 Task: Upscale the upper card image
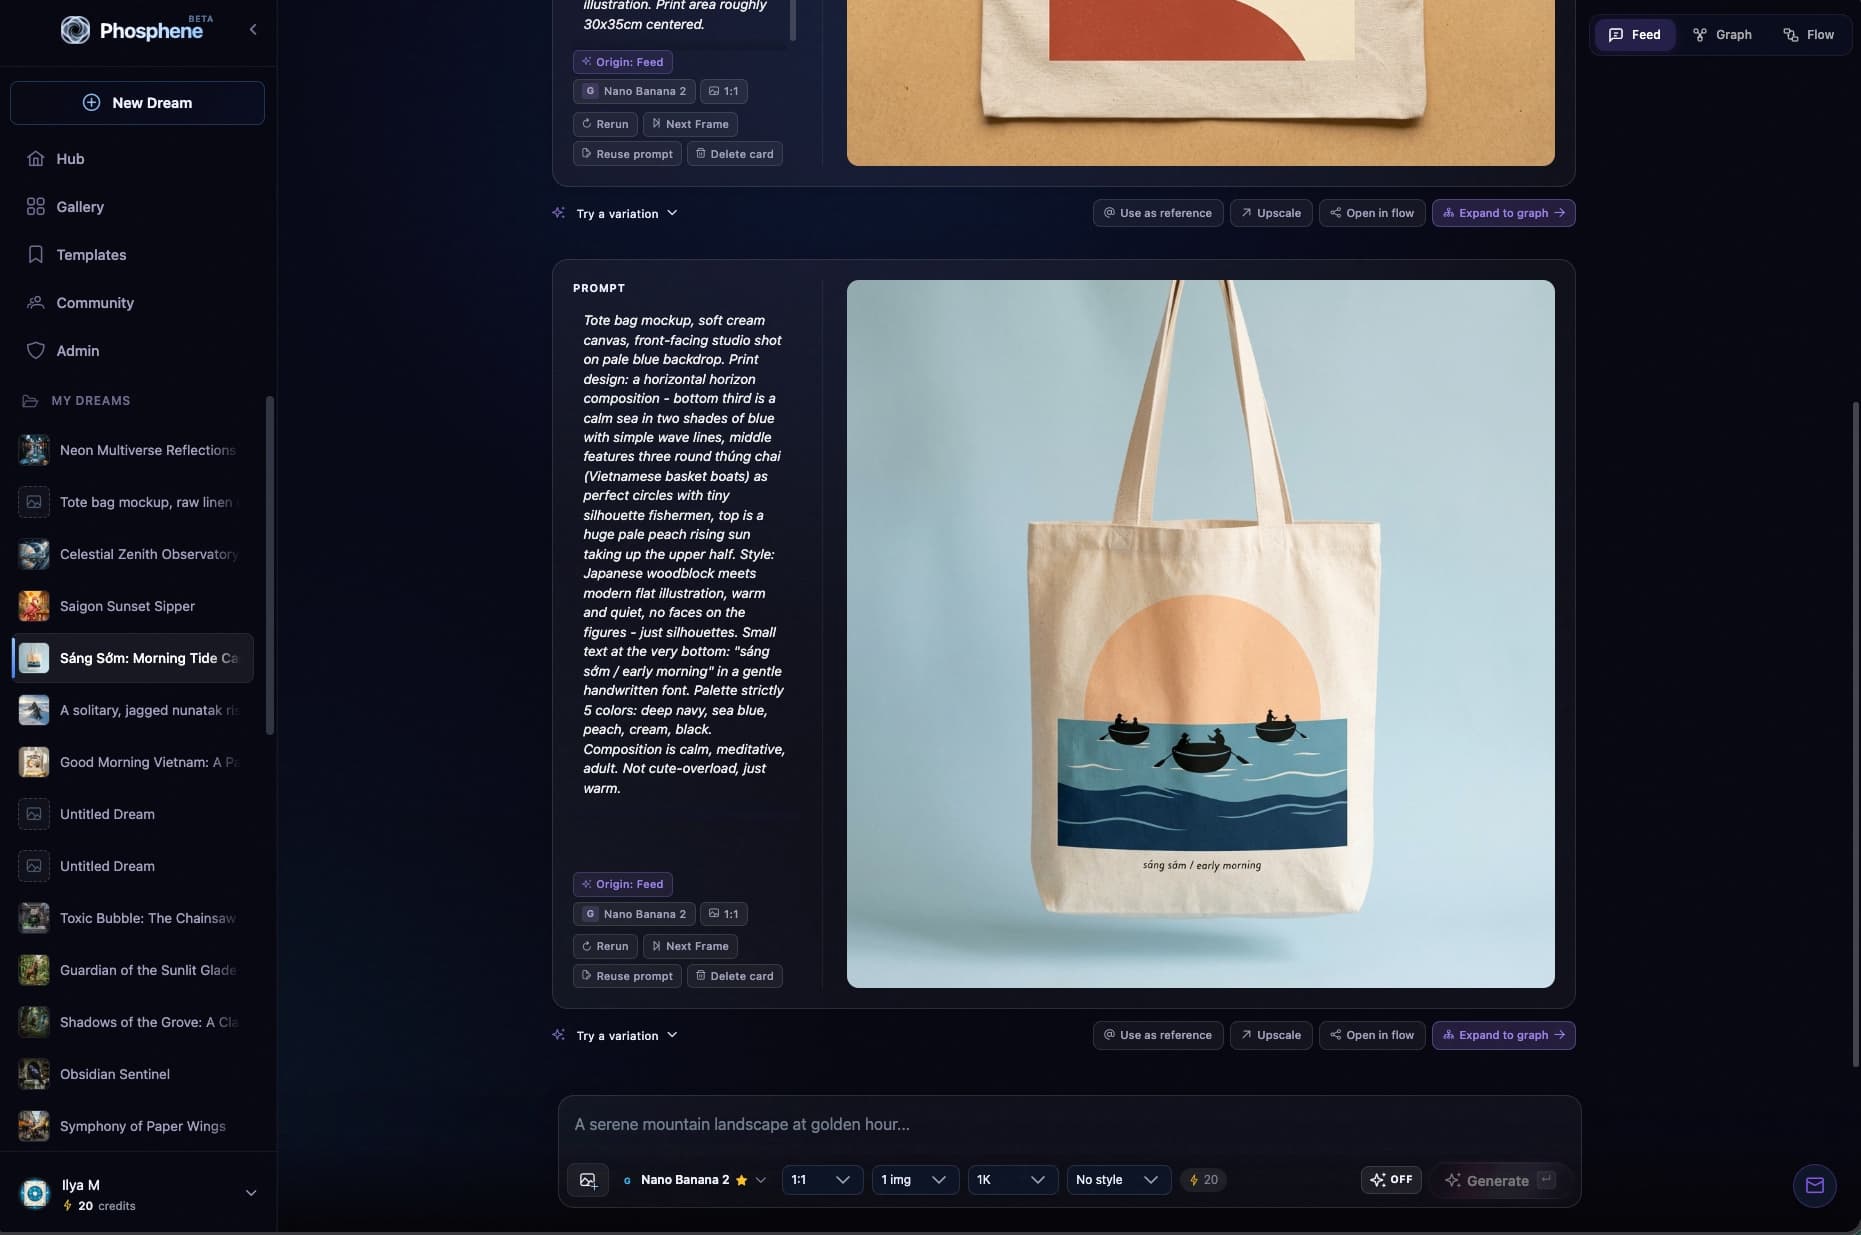1271,213
